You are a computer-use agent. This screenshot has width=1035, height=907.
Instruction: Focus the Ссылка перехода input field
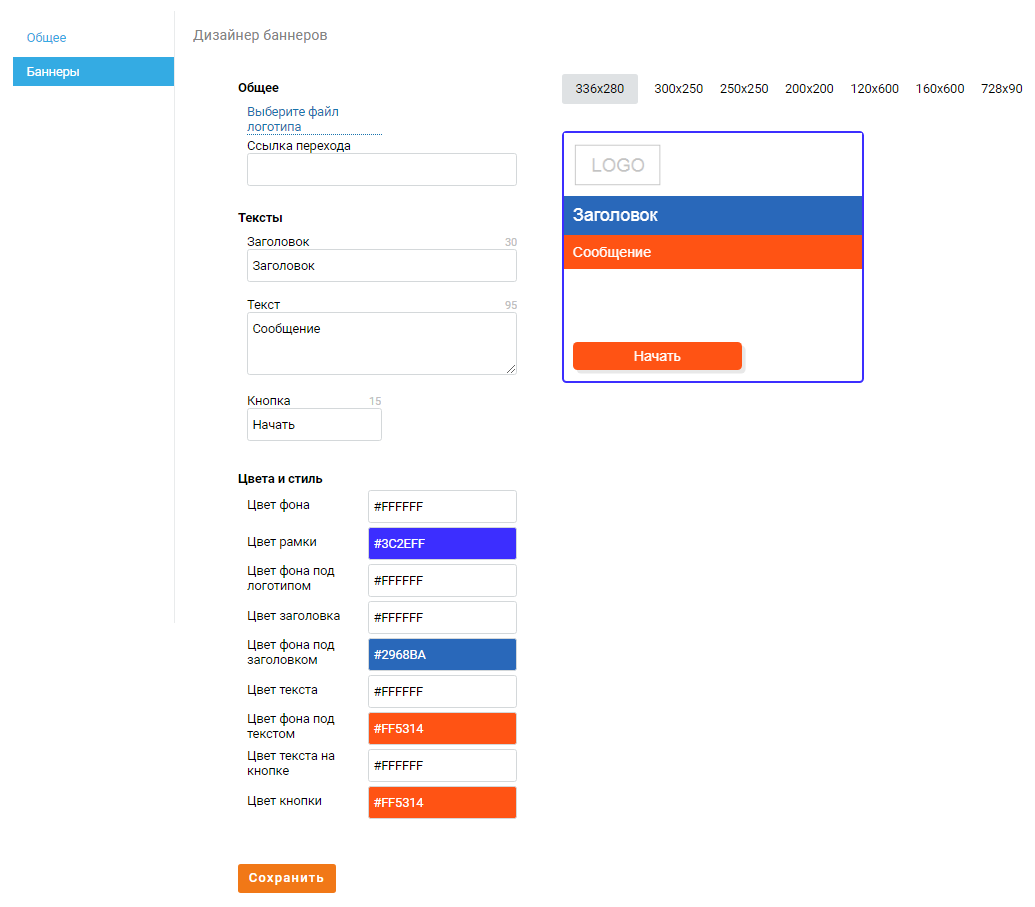coord(382,170)
